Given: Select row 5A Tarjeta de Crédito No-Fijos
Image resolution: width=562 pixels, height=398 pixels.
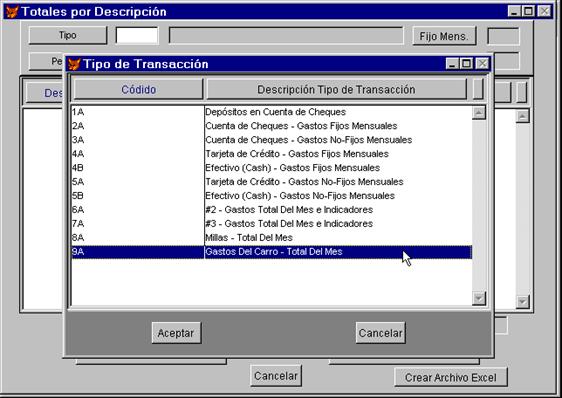Looking at the screenshot, I should pyautogui.click(x=271, y=182).
